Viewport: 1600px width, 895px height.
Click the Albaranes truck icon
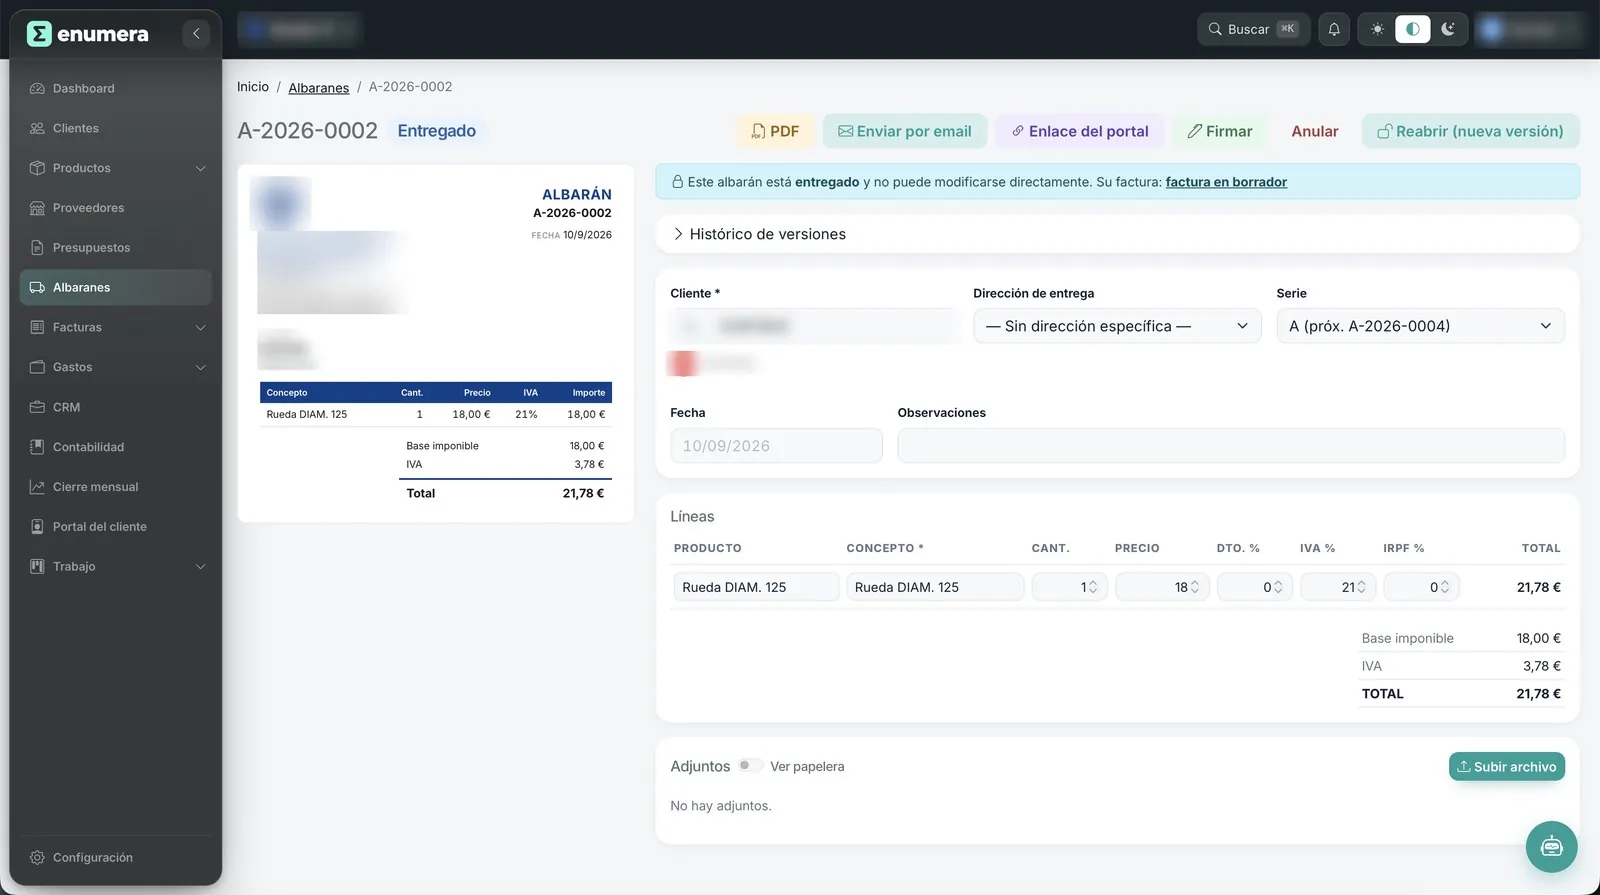click(37, 288)
